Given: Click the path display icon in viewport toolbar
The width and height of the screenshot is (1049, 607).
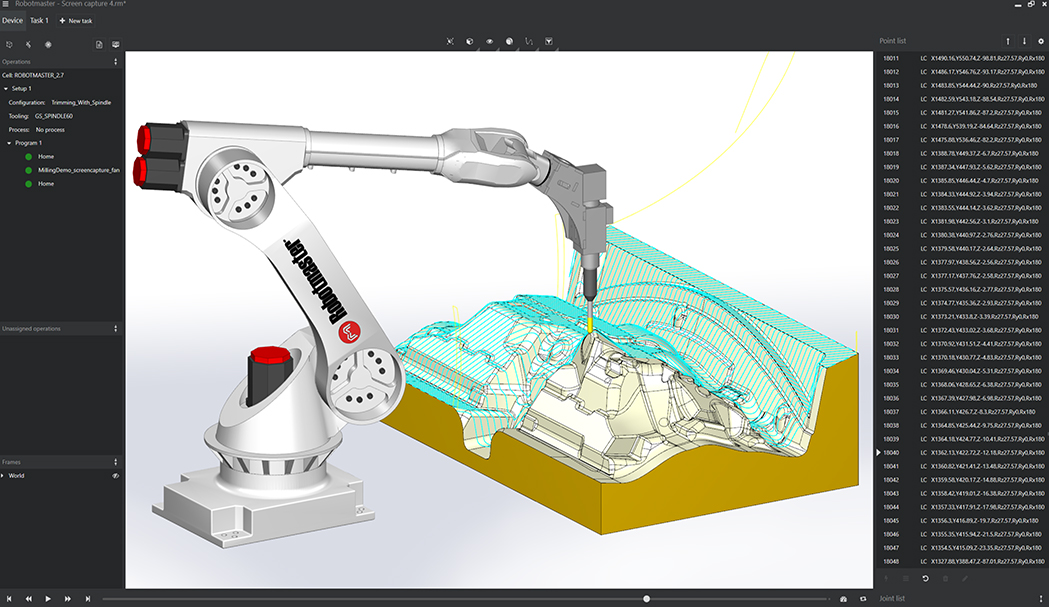Looking at the screenshot, I should 529,41.
